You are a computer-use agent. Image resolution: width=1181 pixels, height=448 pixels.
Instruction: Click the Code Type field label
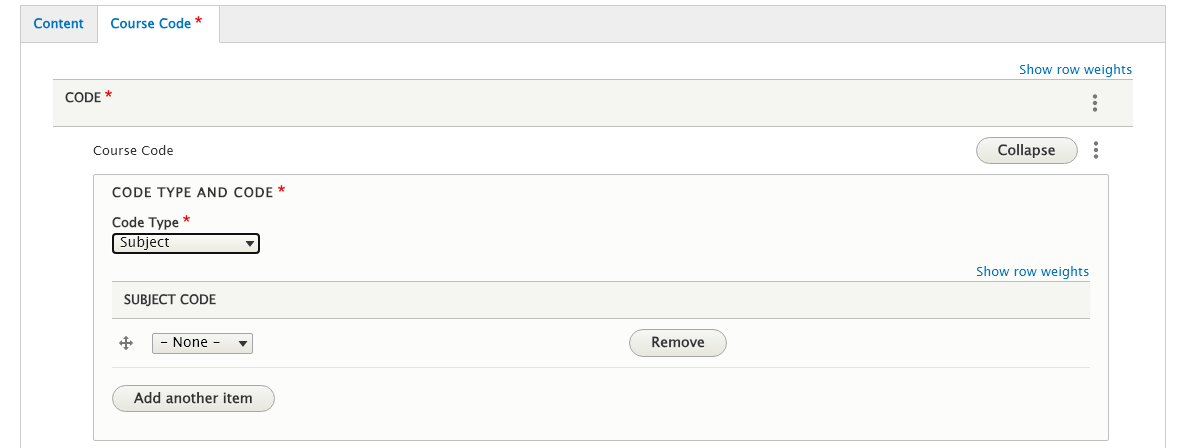[x=145, y=222]
